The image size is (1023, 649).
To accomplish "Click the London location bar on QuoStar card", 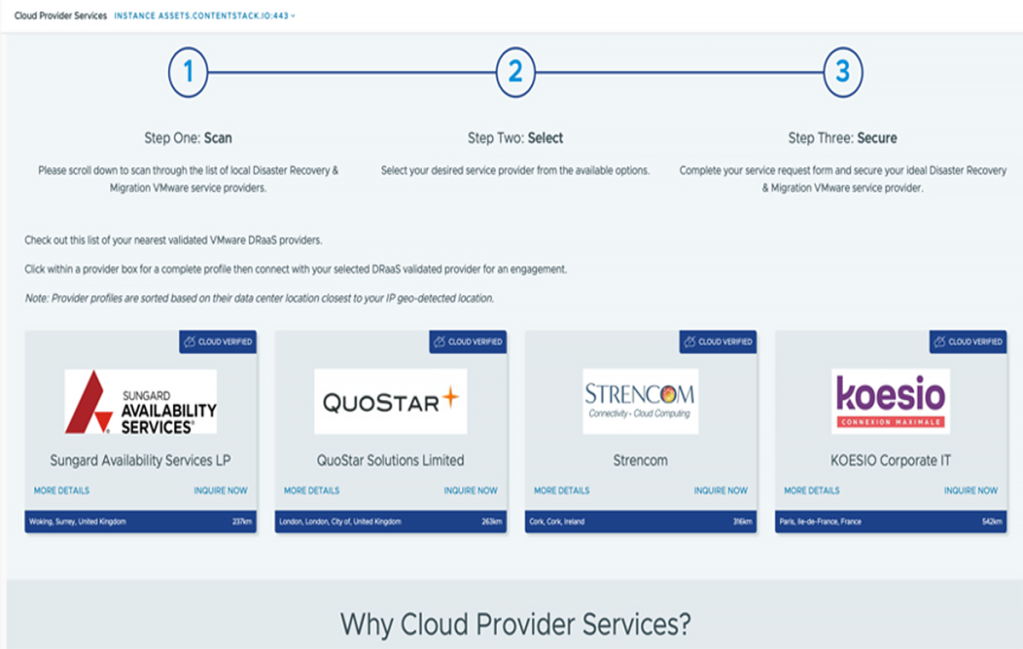I will click(391, 522).
